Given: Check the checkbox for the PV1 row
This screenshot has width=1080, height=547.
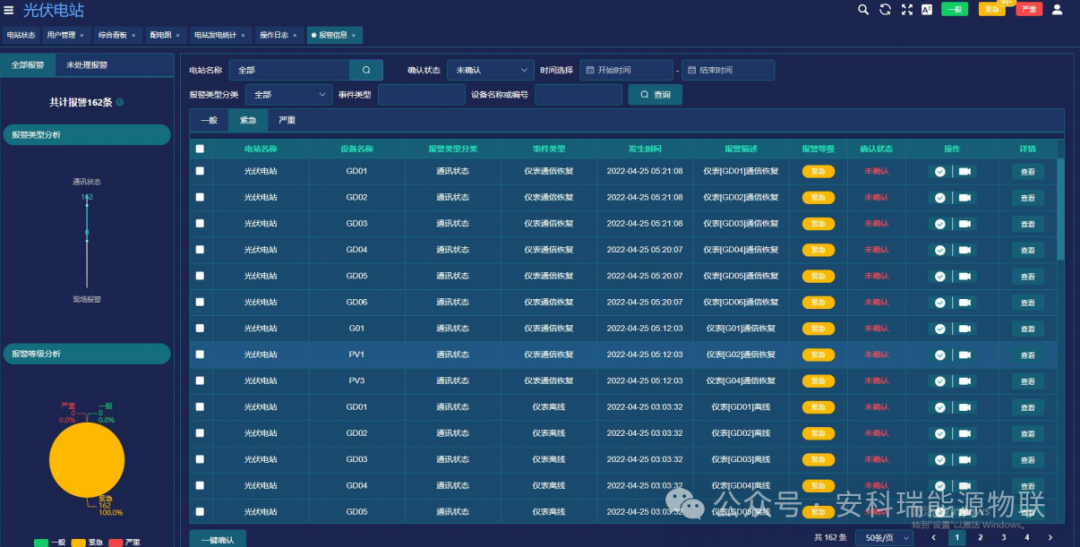Looking at the screenshot, I should tap(200, 354).
